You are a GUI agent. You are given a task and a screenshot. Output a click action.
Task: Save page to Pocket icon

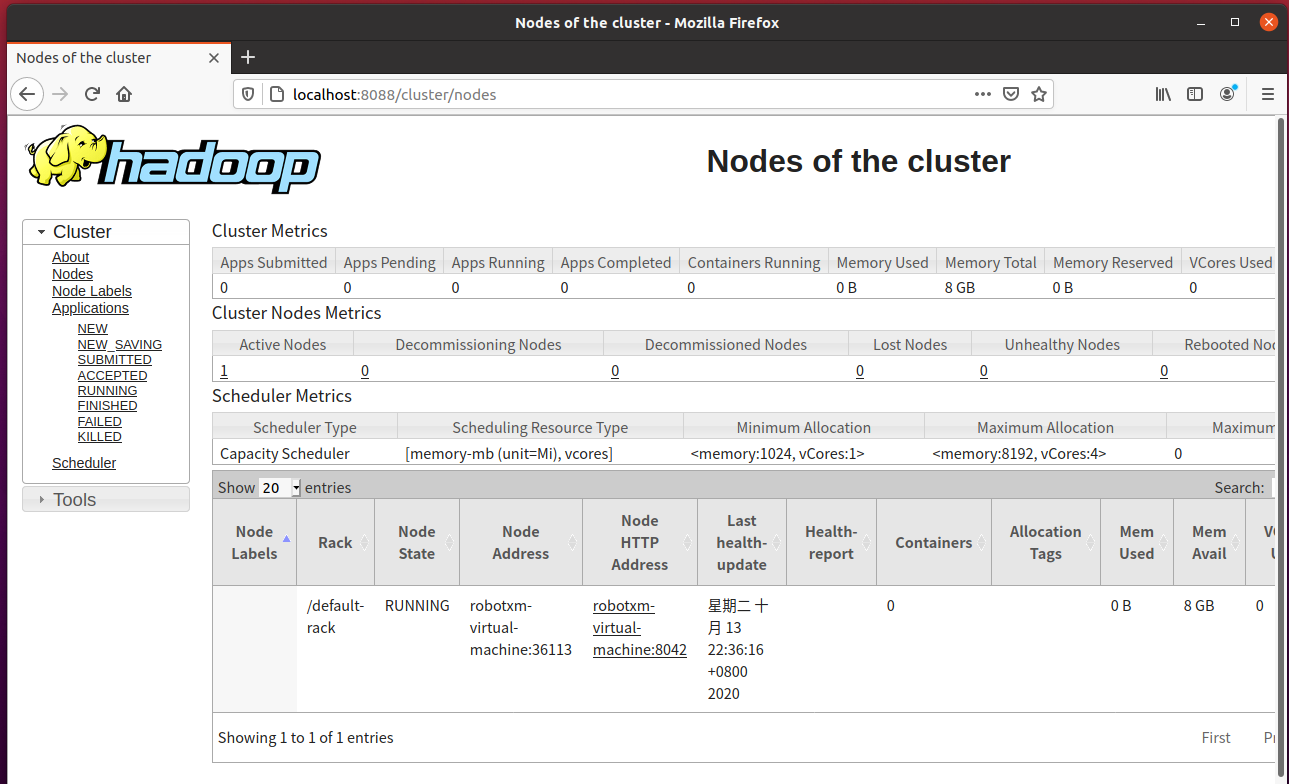pos(1011,94)
